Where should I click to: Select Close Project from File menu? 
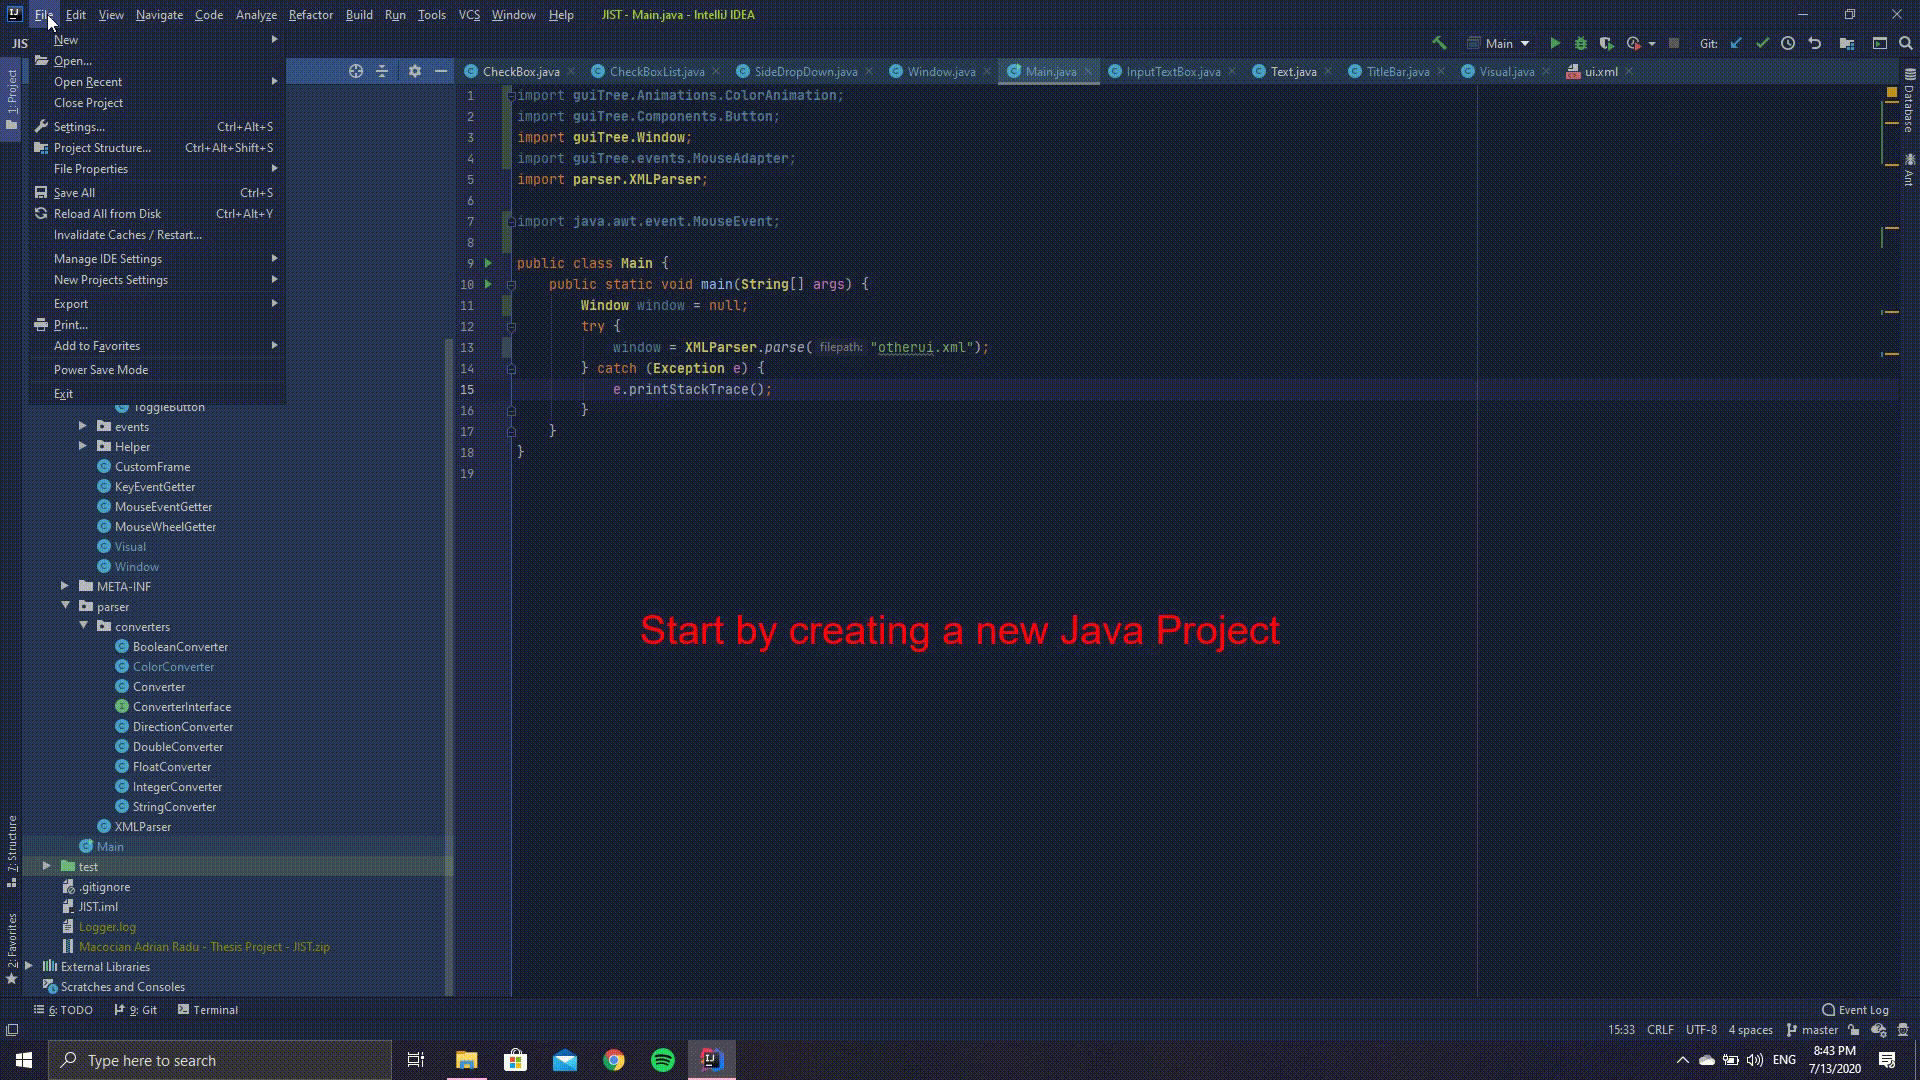tap(88, 103)
